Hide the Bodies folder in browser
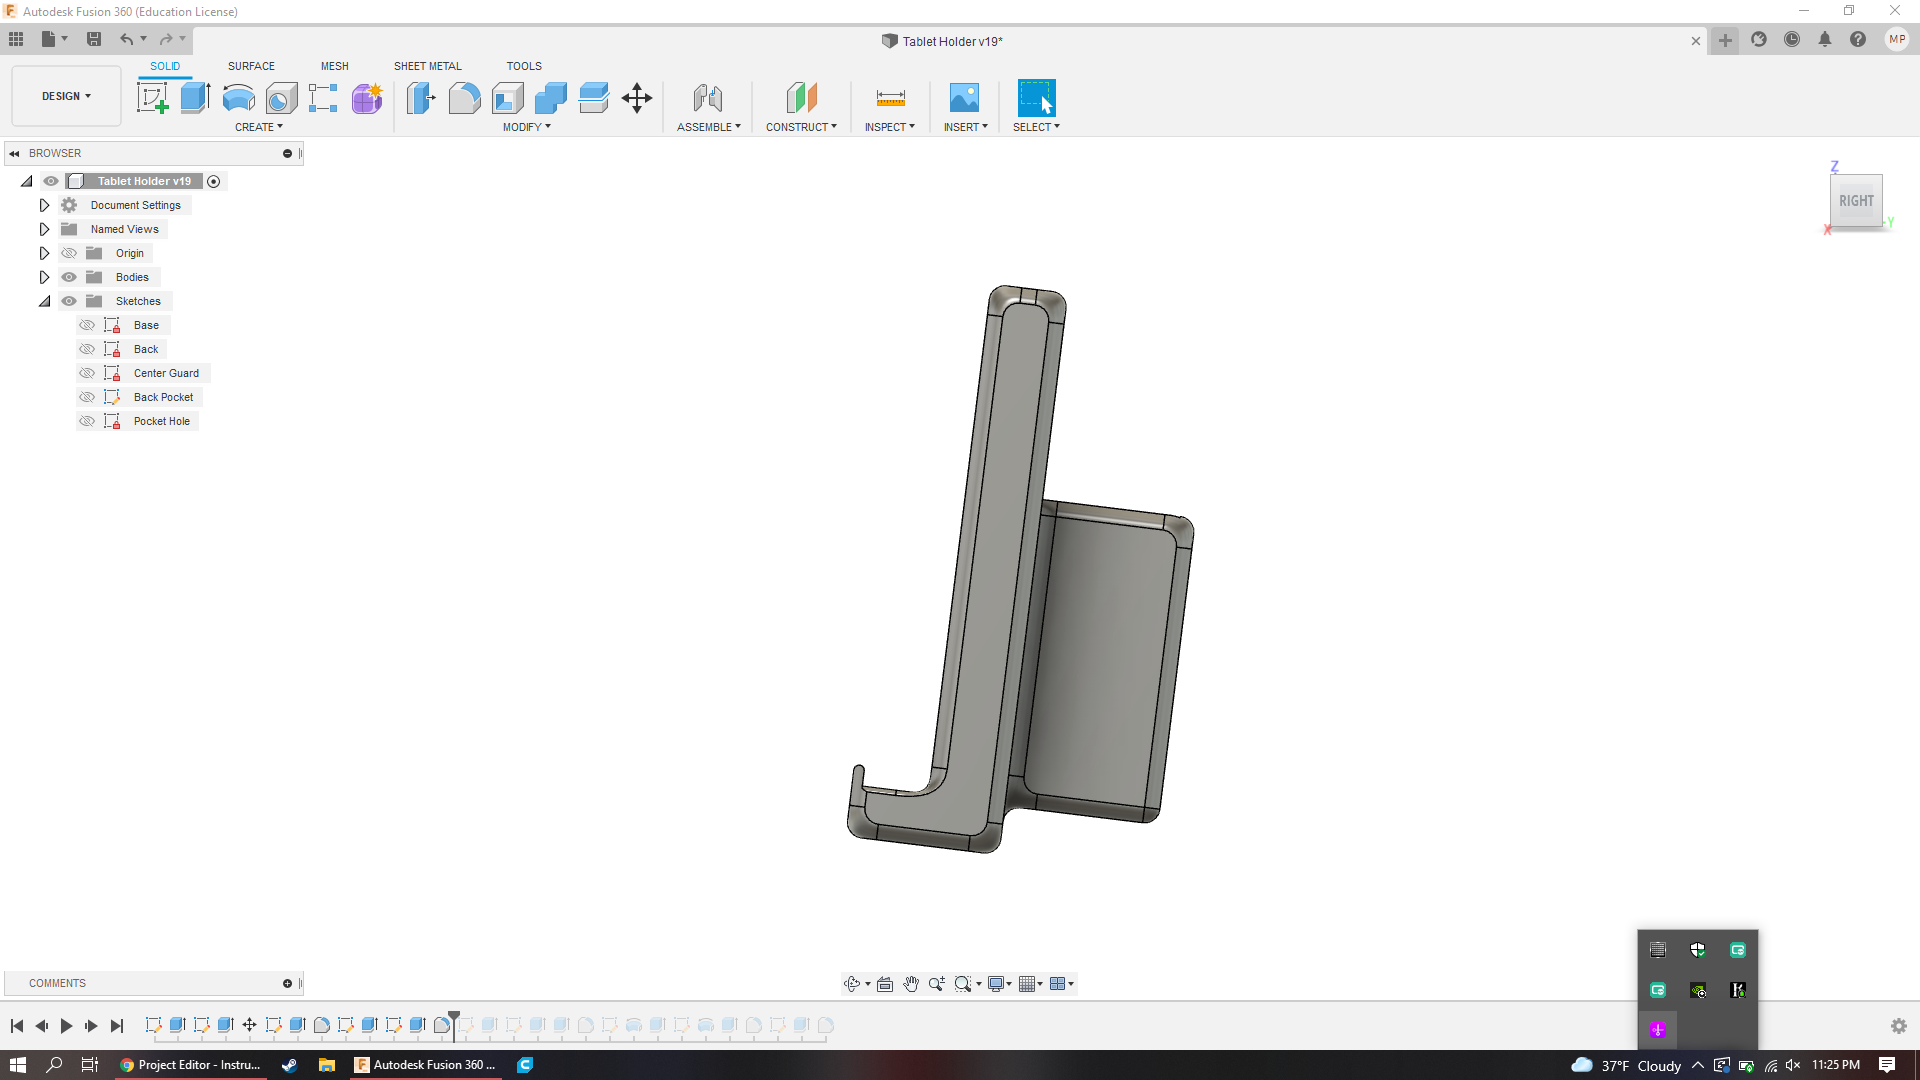This screenshot has height=1080, width=1920. click(x=69, y=277)
